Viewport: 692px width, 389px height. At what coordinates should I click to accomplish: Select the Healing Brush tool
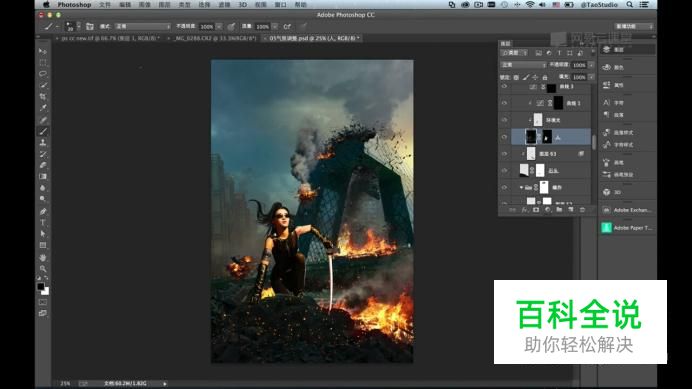tap(42, 120)
